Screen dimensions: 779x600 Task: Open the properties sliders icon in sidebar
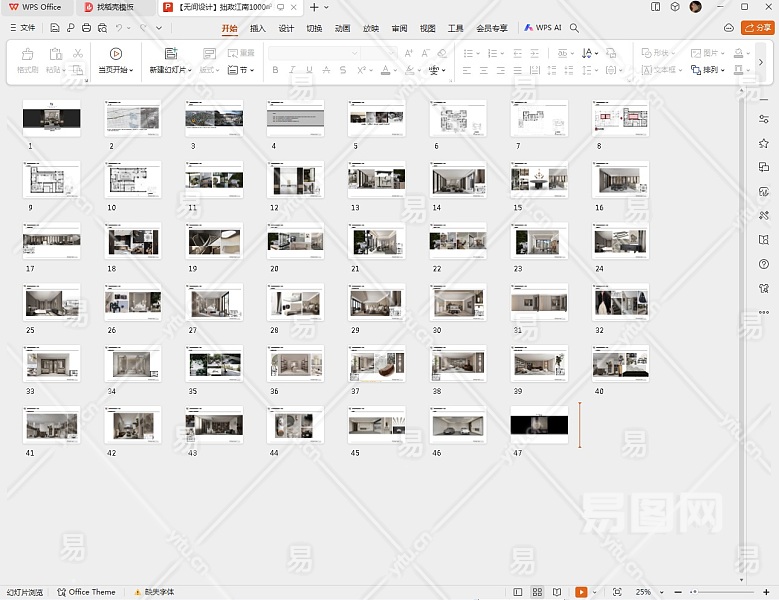click(x=764, y=119)
